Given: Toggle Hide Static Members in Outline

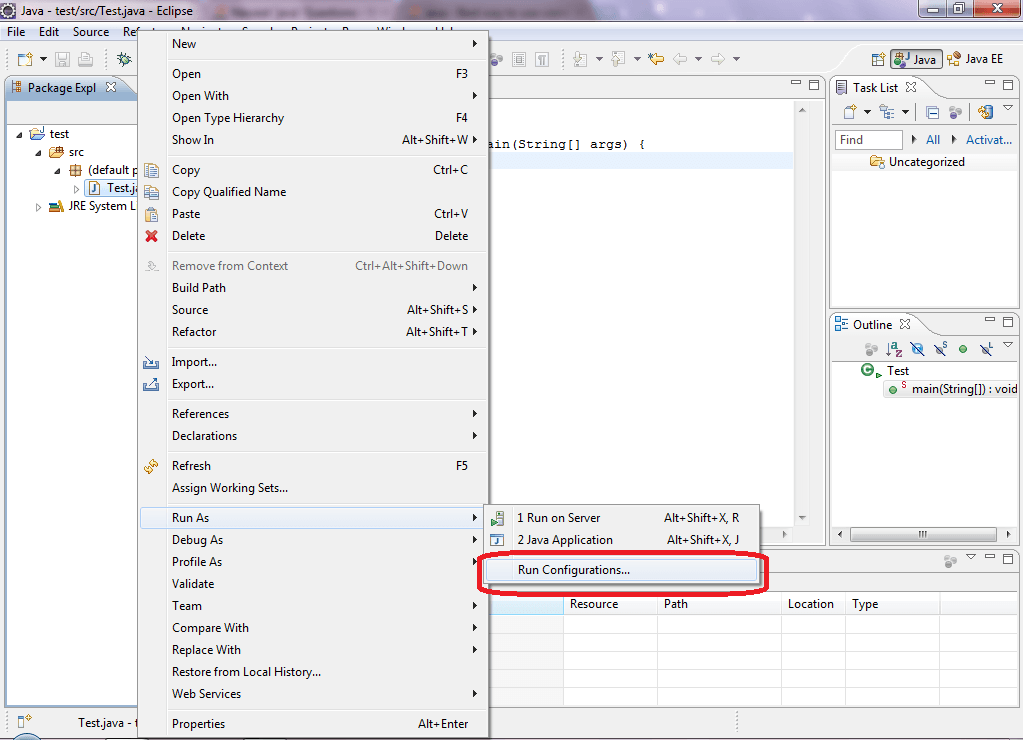Looking at the screenshot, I should coord(940,349).
